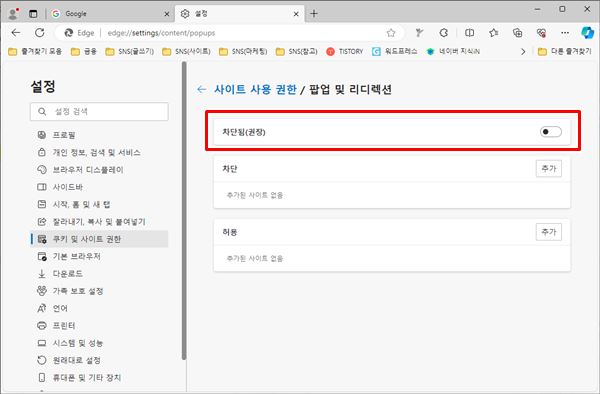Open 가족 보호 설정 section

pyautogui.click(x=99, y=291)
